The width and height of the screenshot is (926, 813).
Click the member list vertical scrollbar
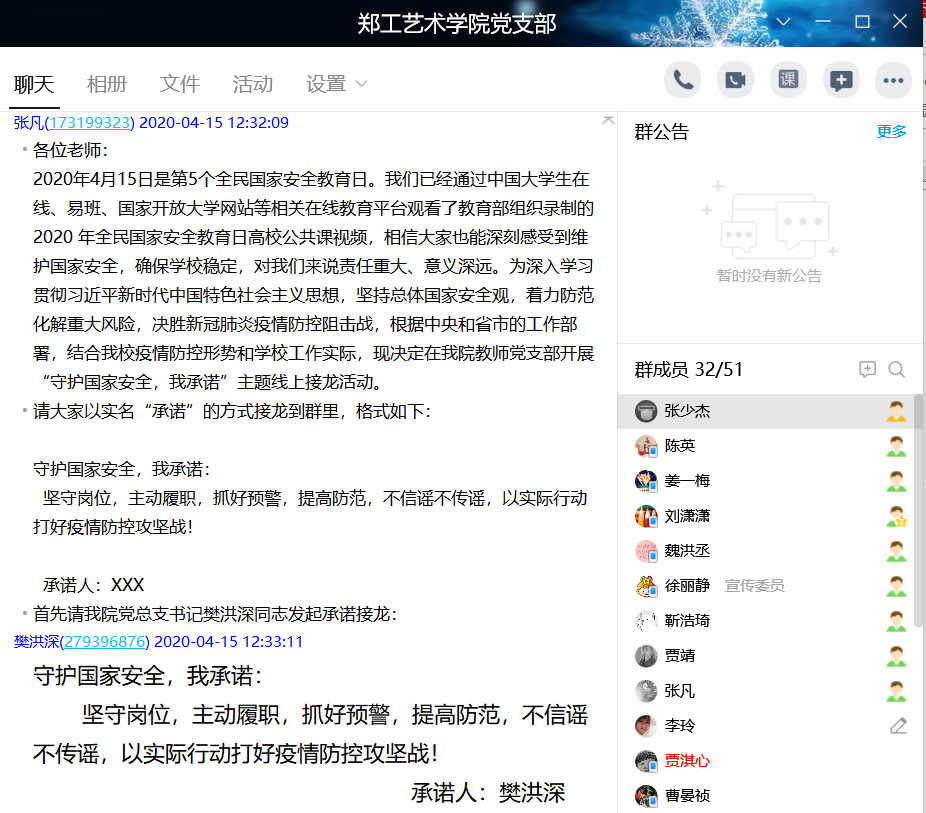919,500
